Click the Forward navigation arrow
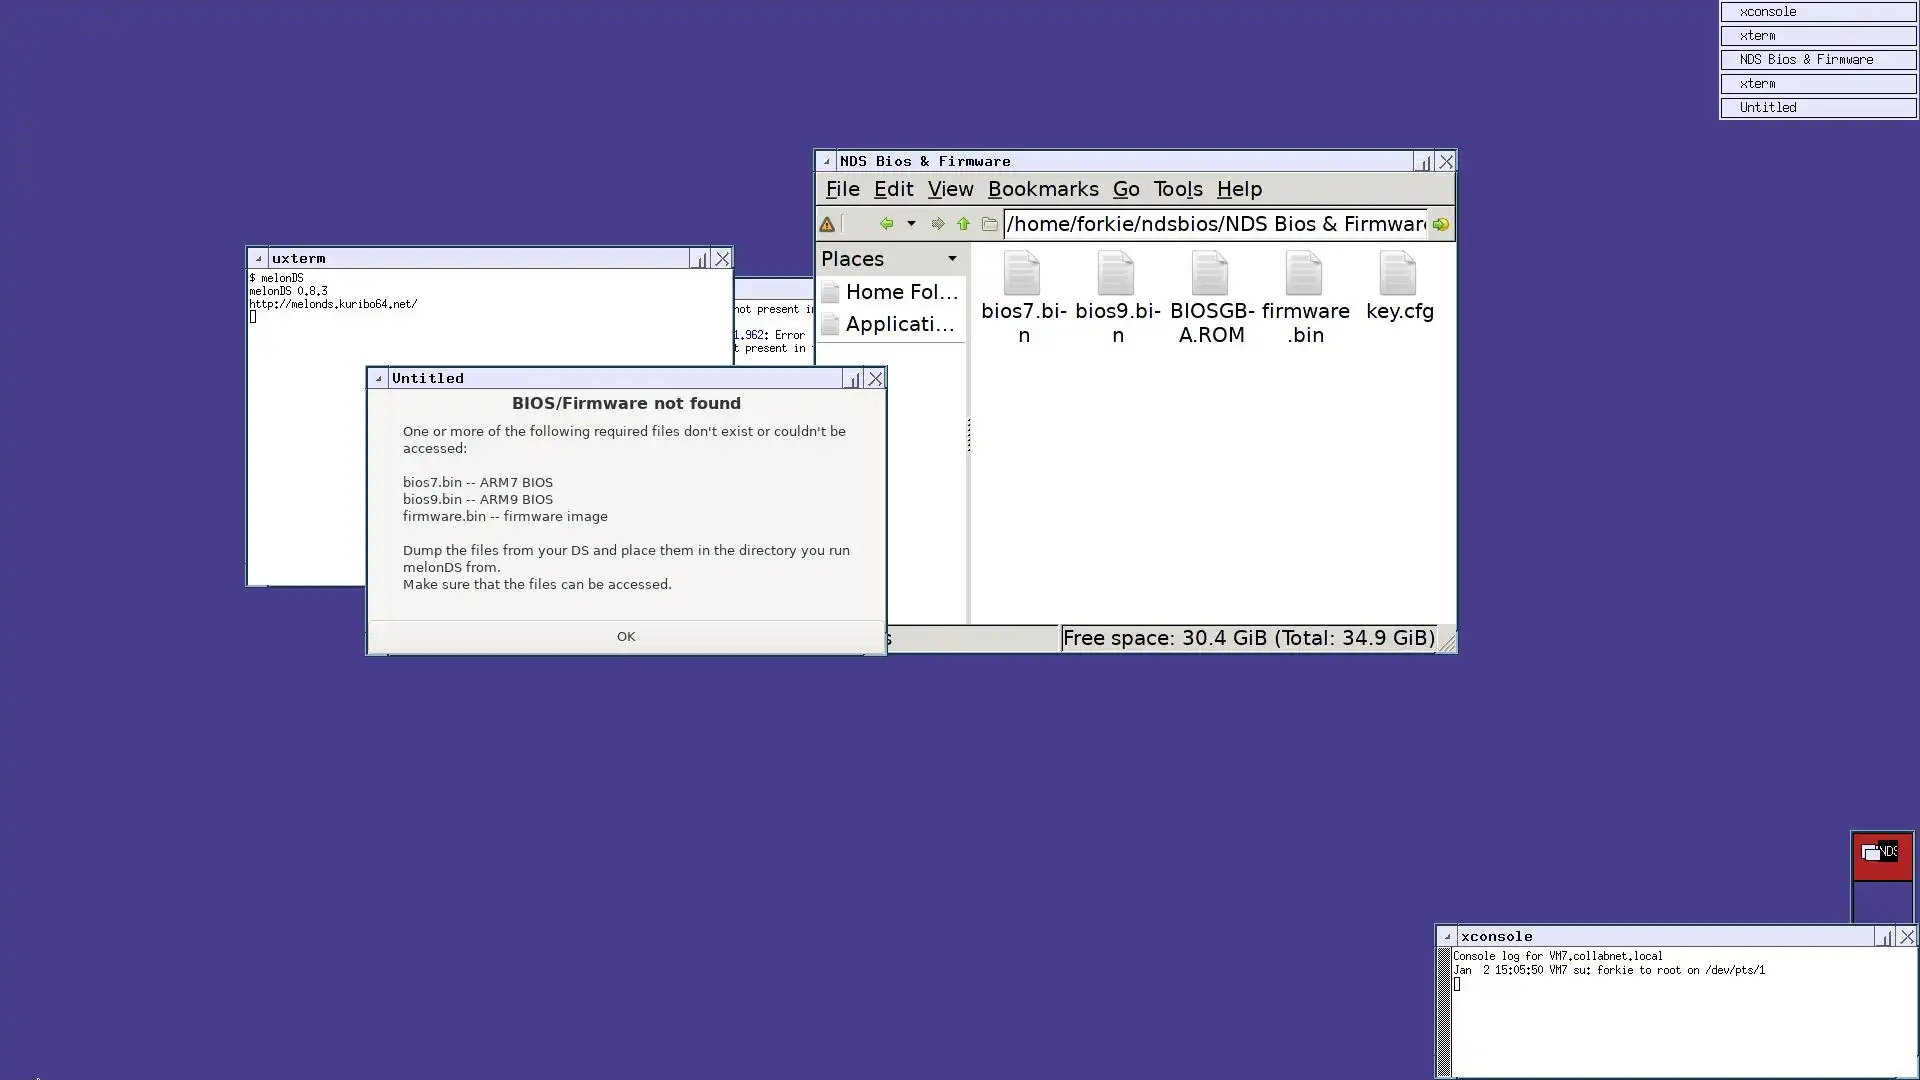 [937, 224]
